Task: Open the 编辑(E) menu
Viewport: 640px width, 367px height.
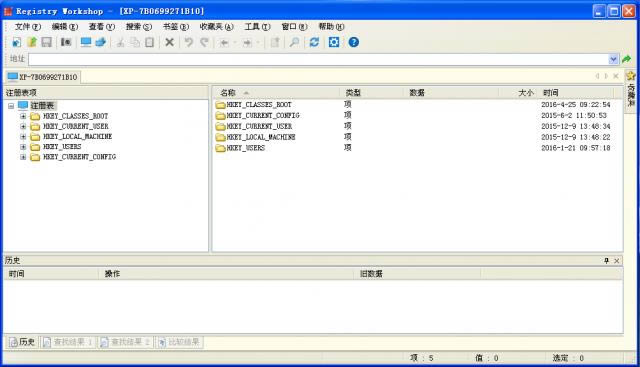Action: 64,27
